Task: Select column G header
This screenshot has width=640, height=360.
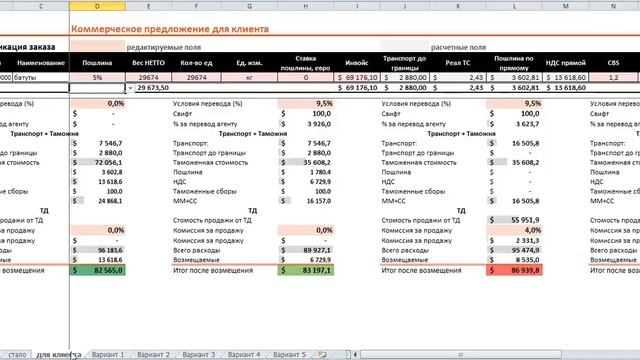Action: [x=249, y=6]
